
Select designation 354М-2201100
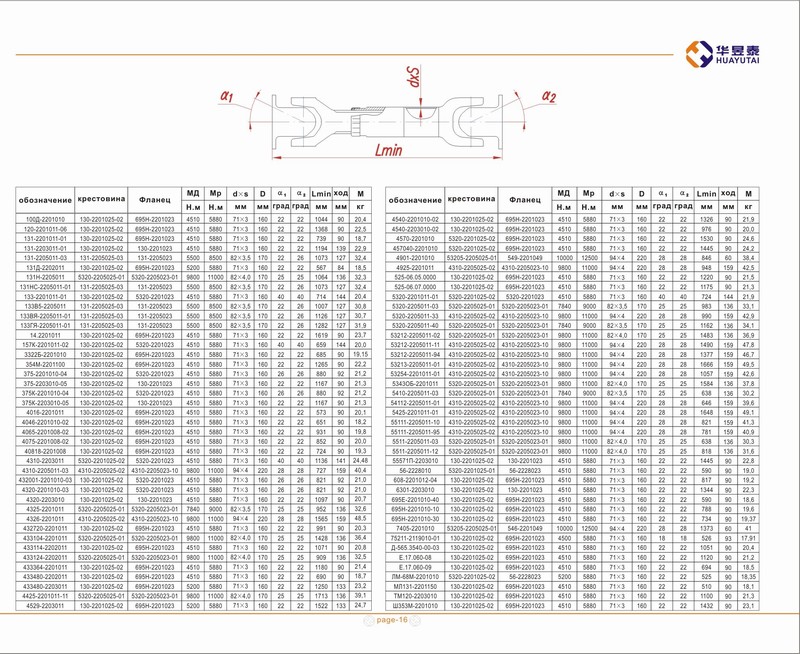coord(45,364)
